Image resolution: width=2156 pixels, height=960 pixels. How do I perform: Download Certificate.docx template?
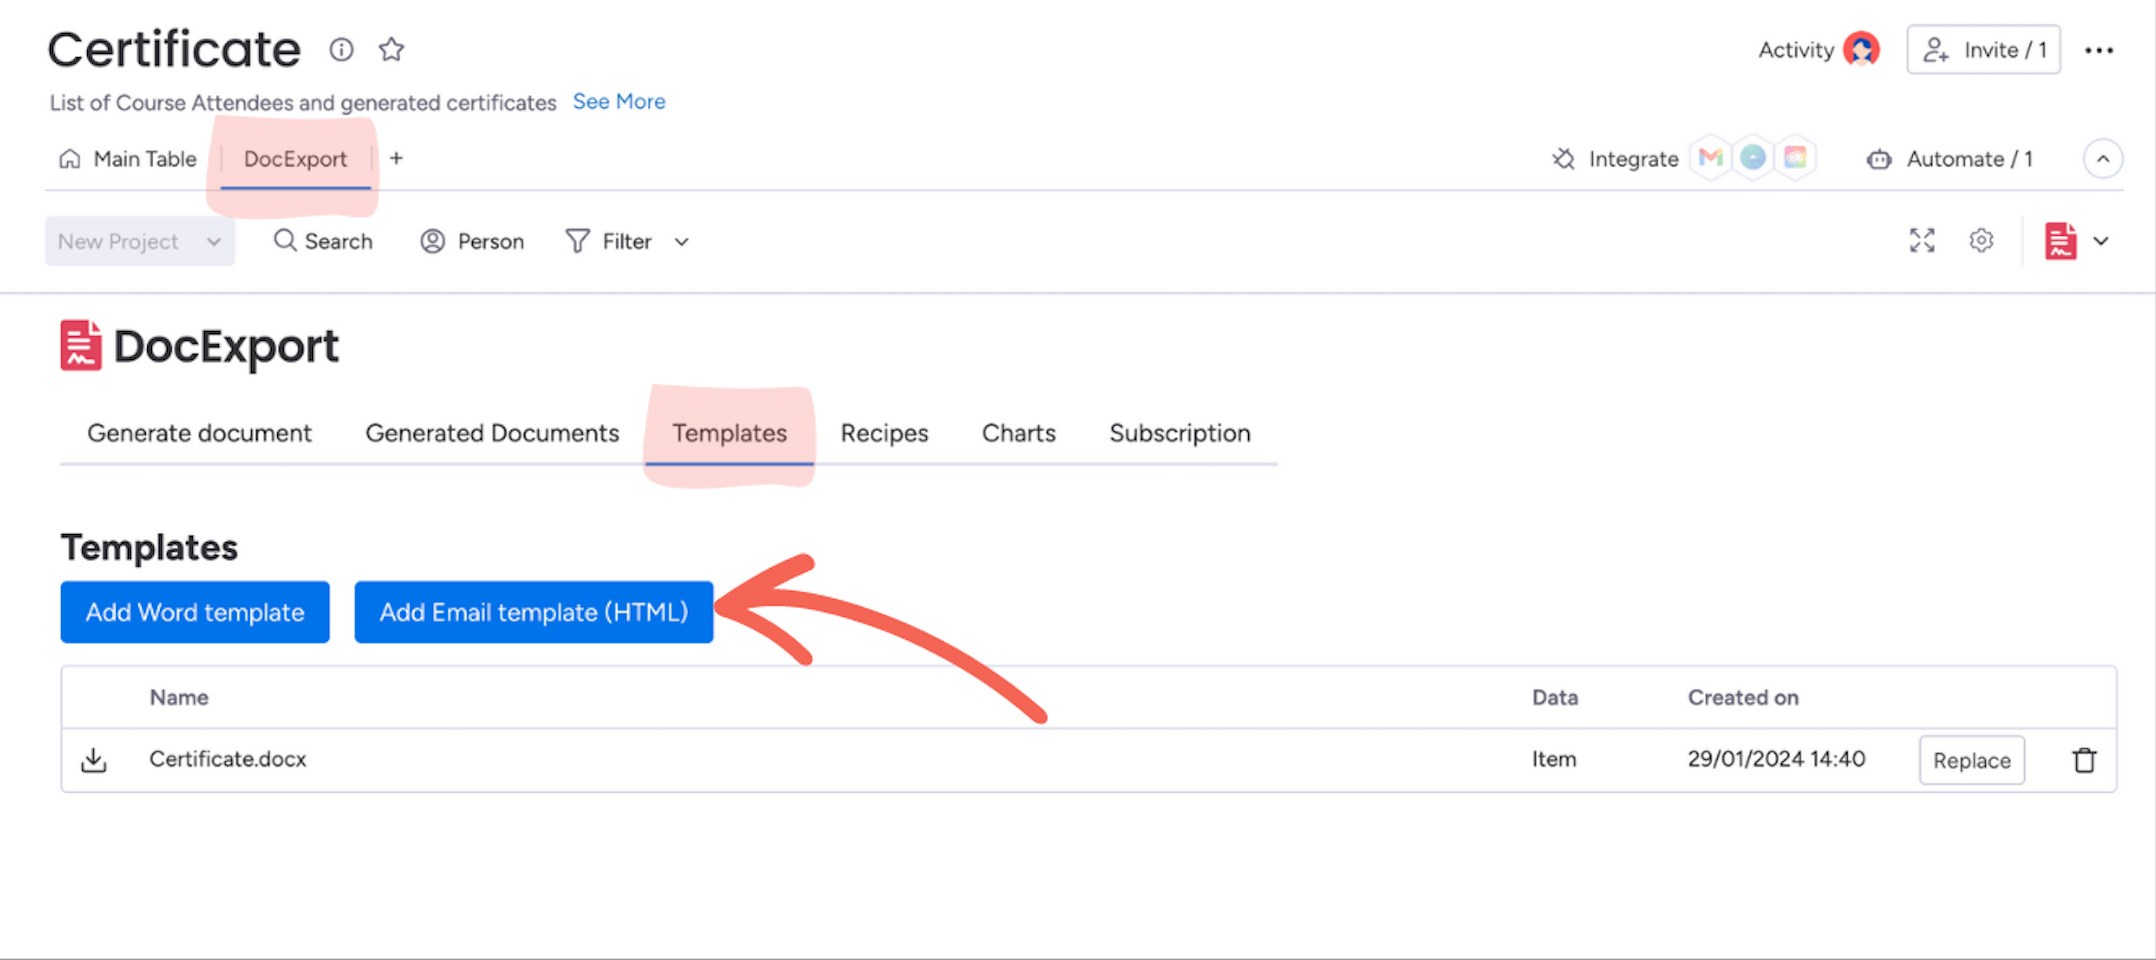[x=94, y=760]
